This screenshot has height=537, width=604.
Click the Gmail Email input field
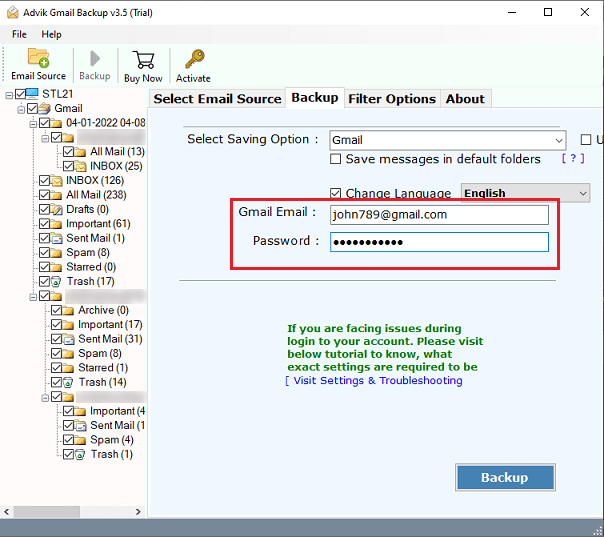click(x=439, y=215)
